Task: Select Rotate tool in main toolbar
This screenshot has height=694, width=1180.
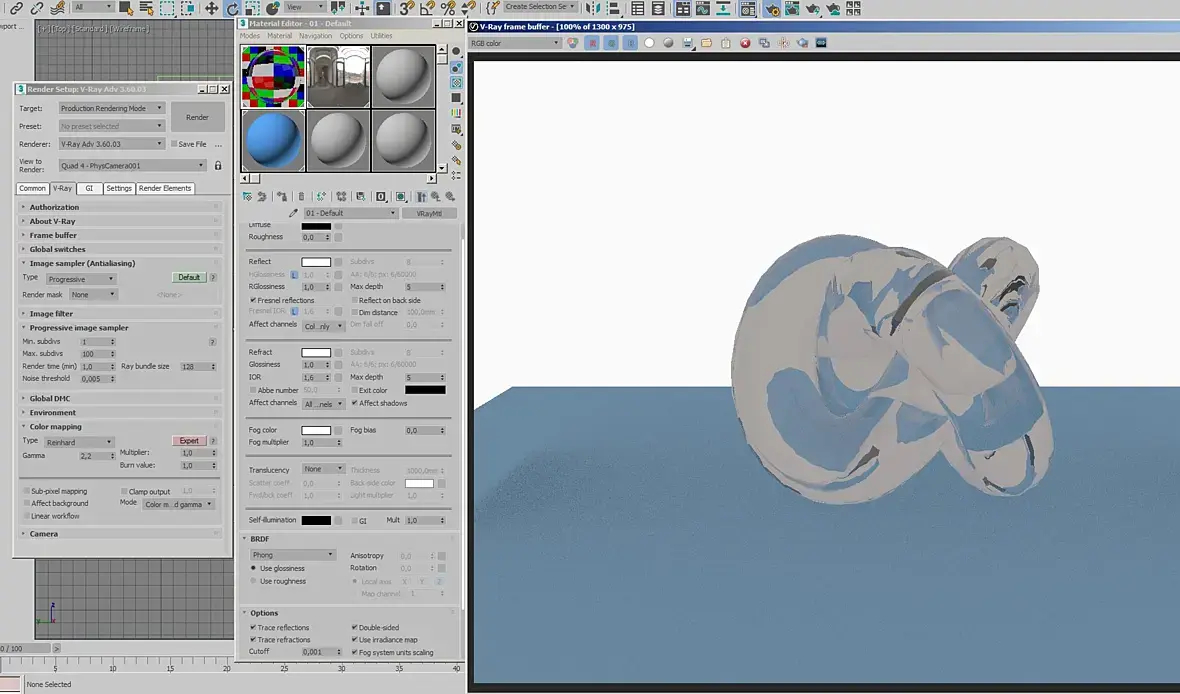Action: coord(233,8)
